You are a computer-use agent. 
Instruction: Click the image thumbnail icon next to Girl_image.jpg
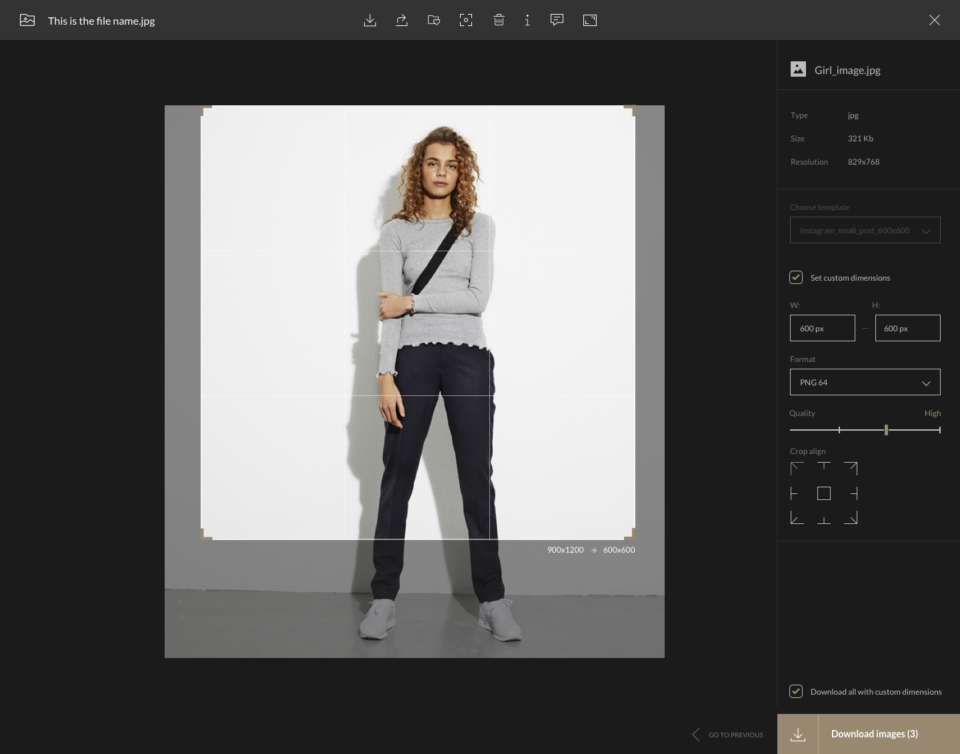coord(797,68)
